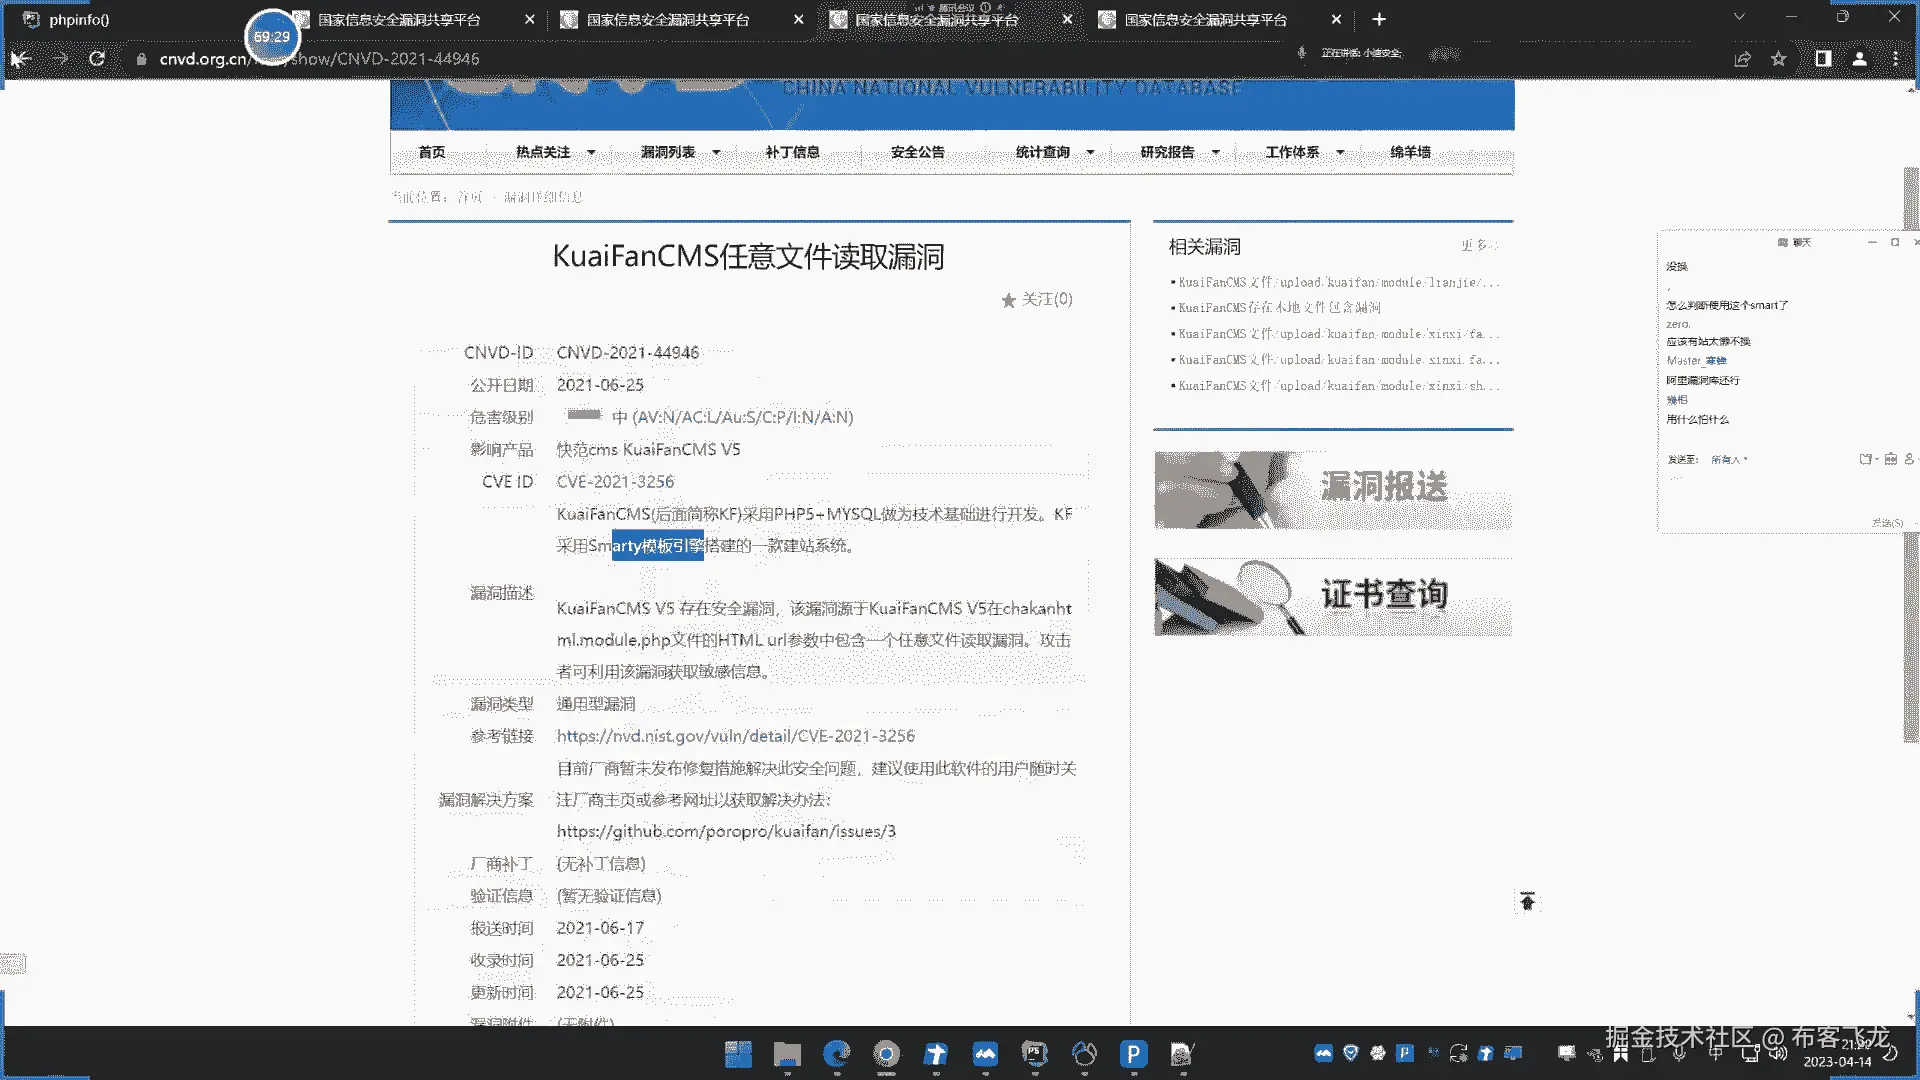Open the 补丁信息 menu item
The width and height of the screenshot is (1920, 1080).
pyautogui.click(x=792, y=152)
